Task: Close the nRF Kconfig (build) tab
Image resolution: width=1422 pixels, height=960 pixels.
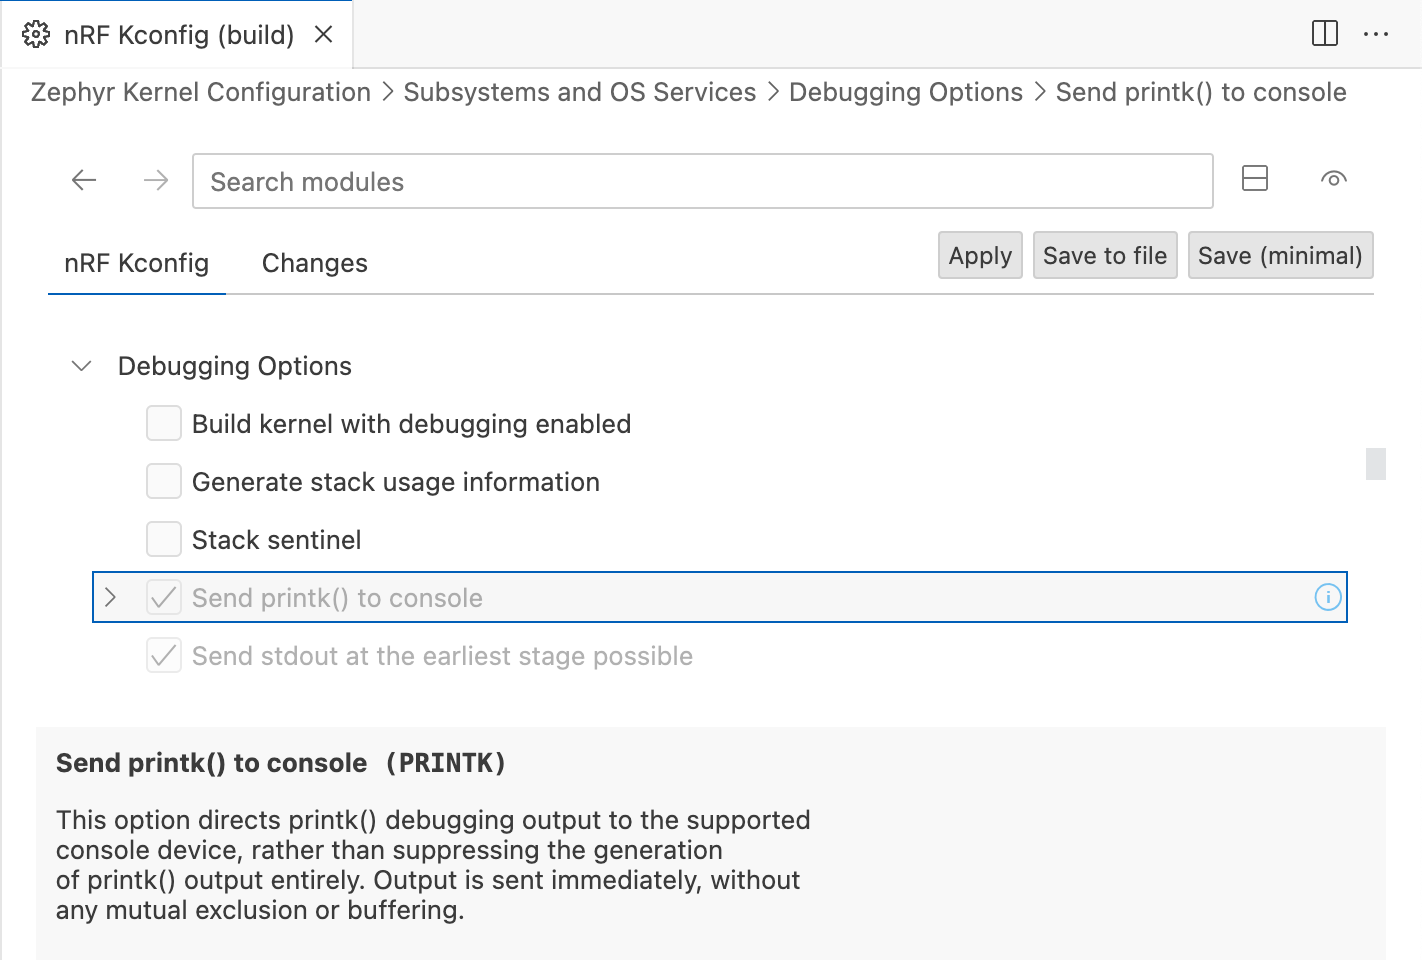Action: click(x=323, y=35)
